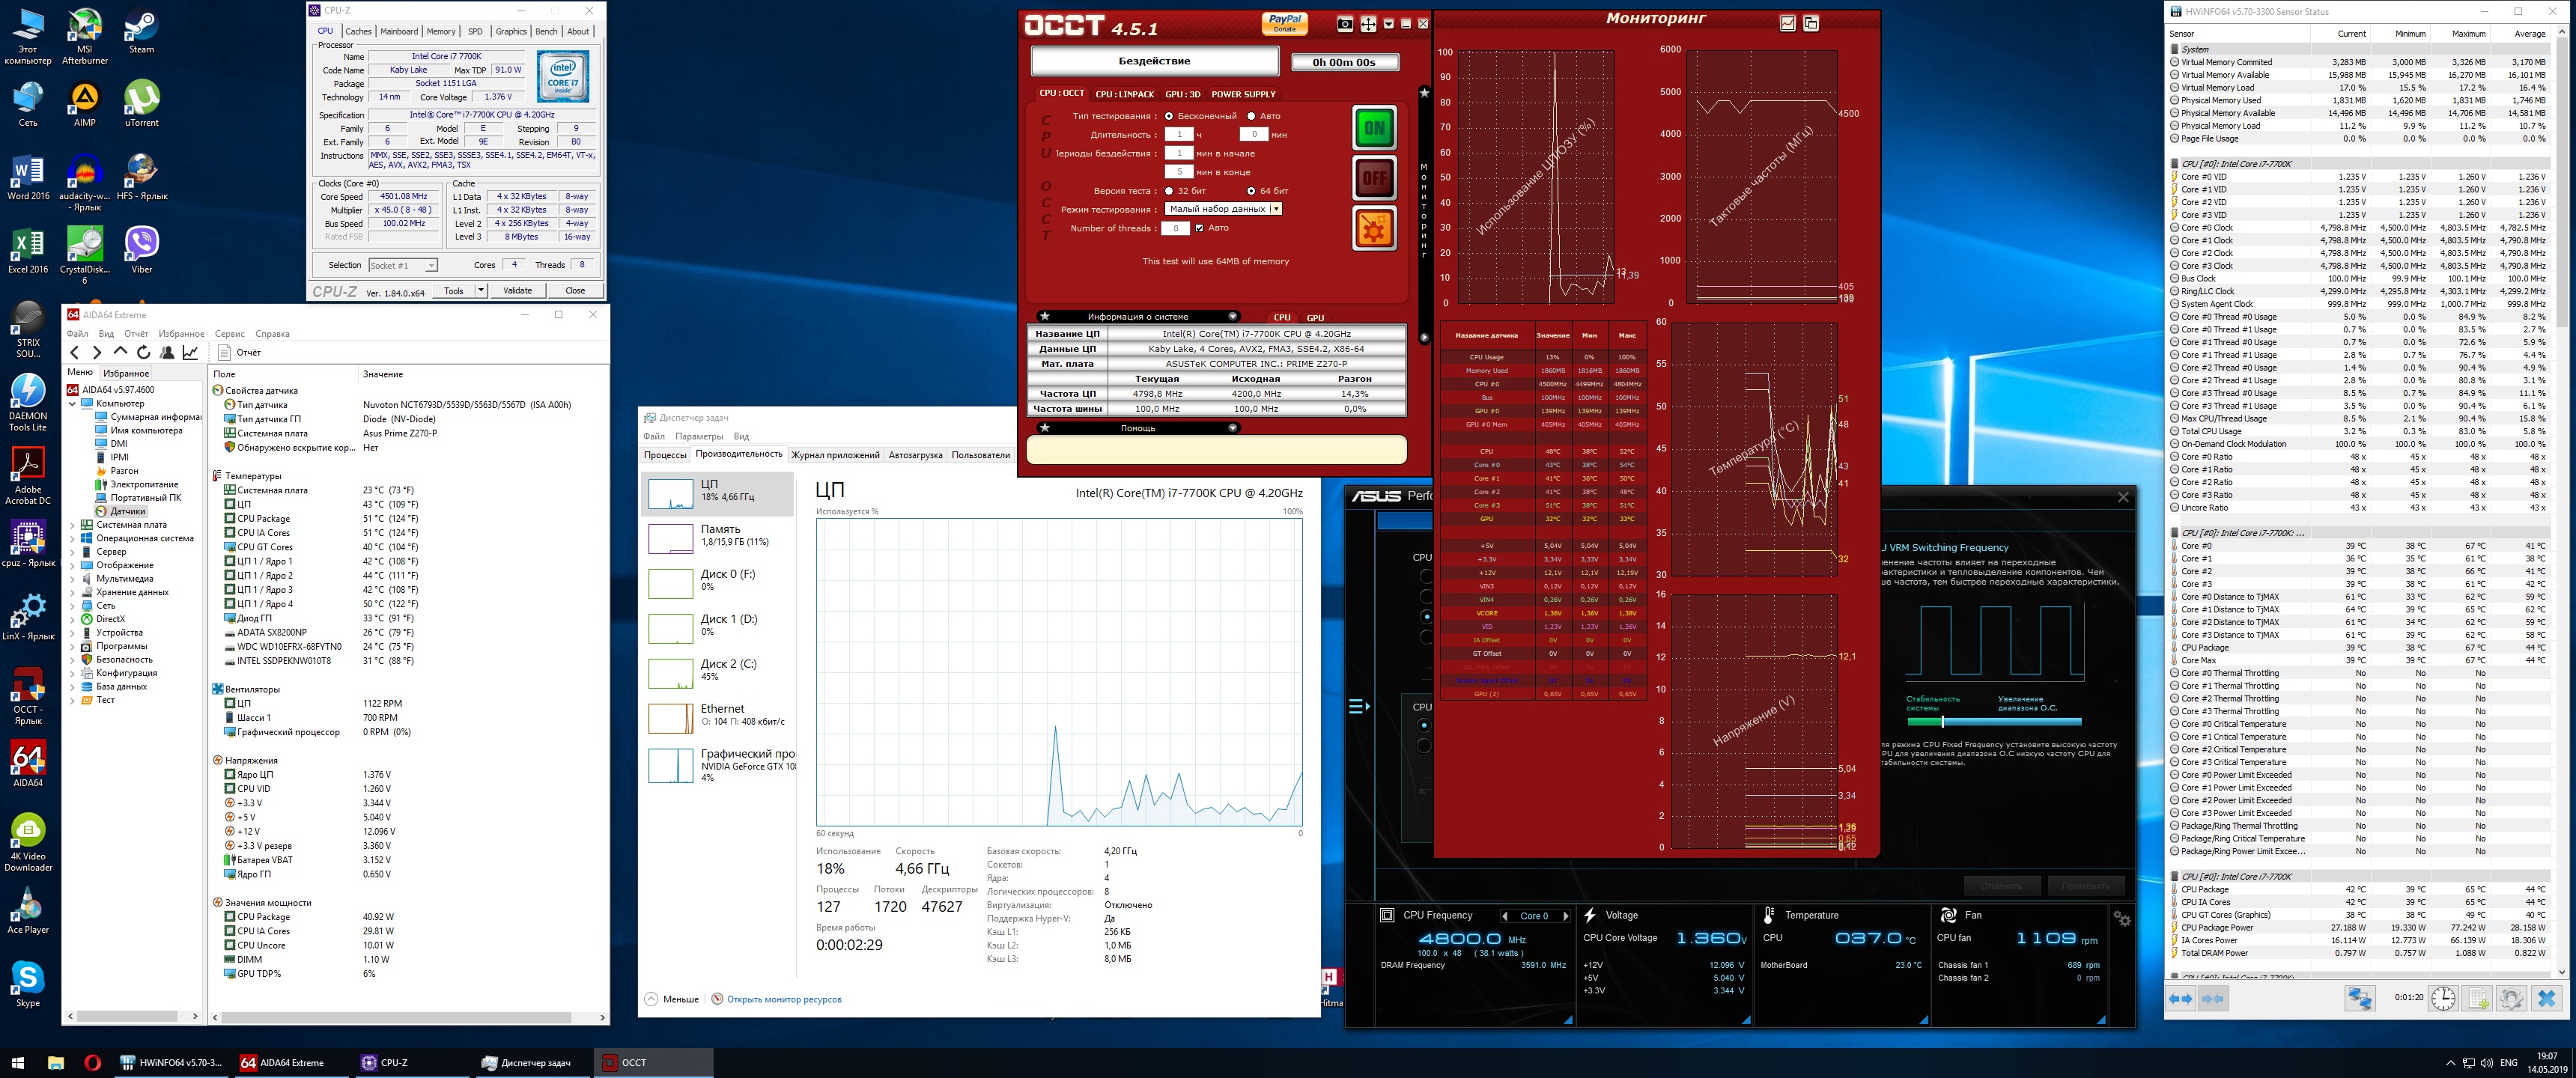Click HWiNFO log file add icon
The height and width of the screenshot is (1078, 2576).
point(2477,998)
